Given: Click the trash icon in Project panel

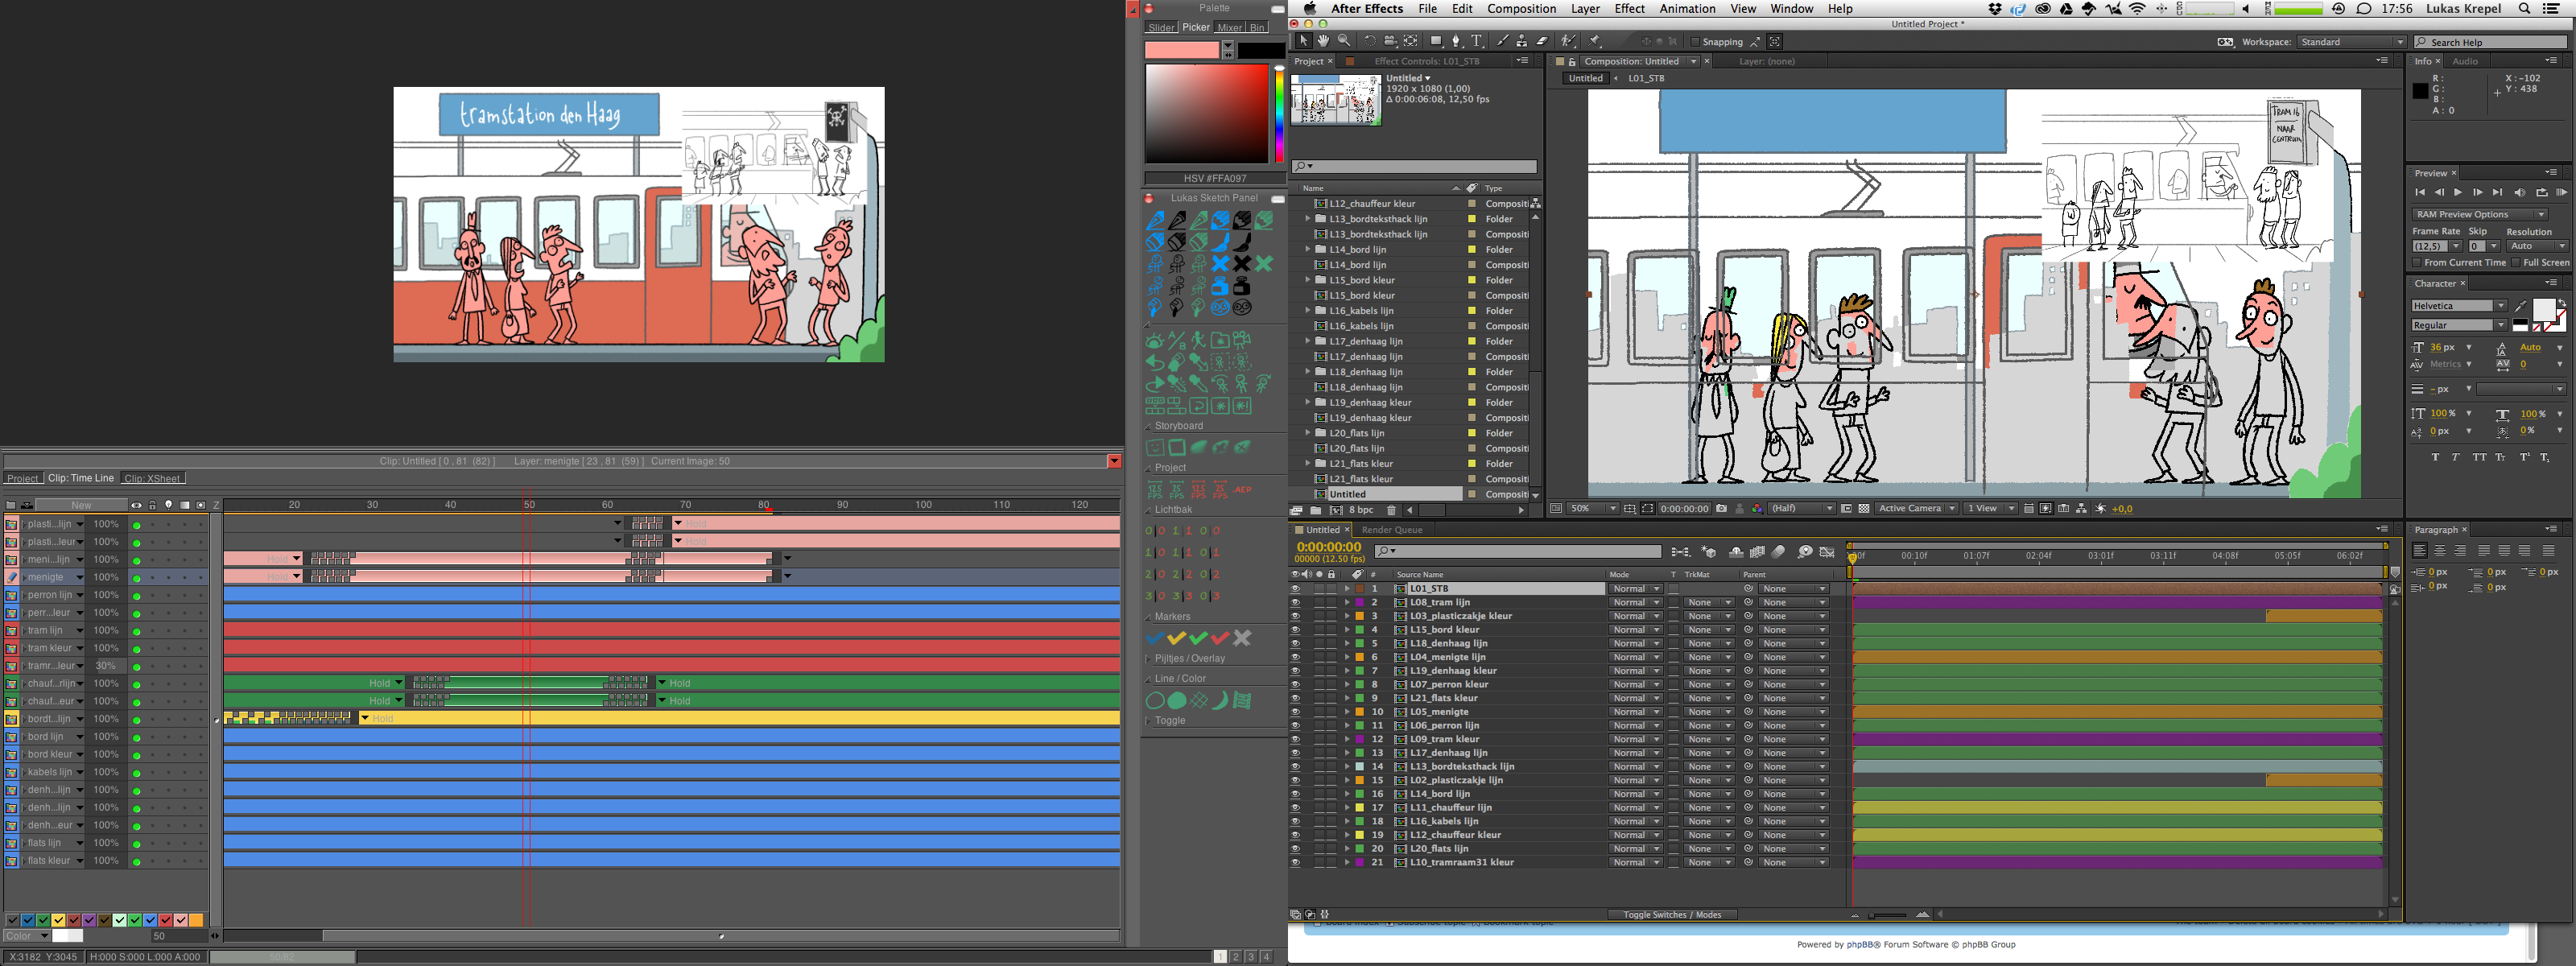Looking at the screenshot, I should [x=1391, y=510].
